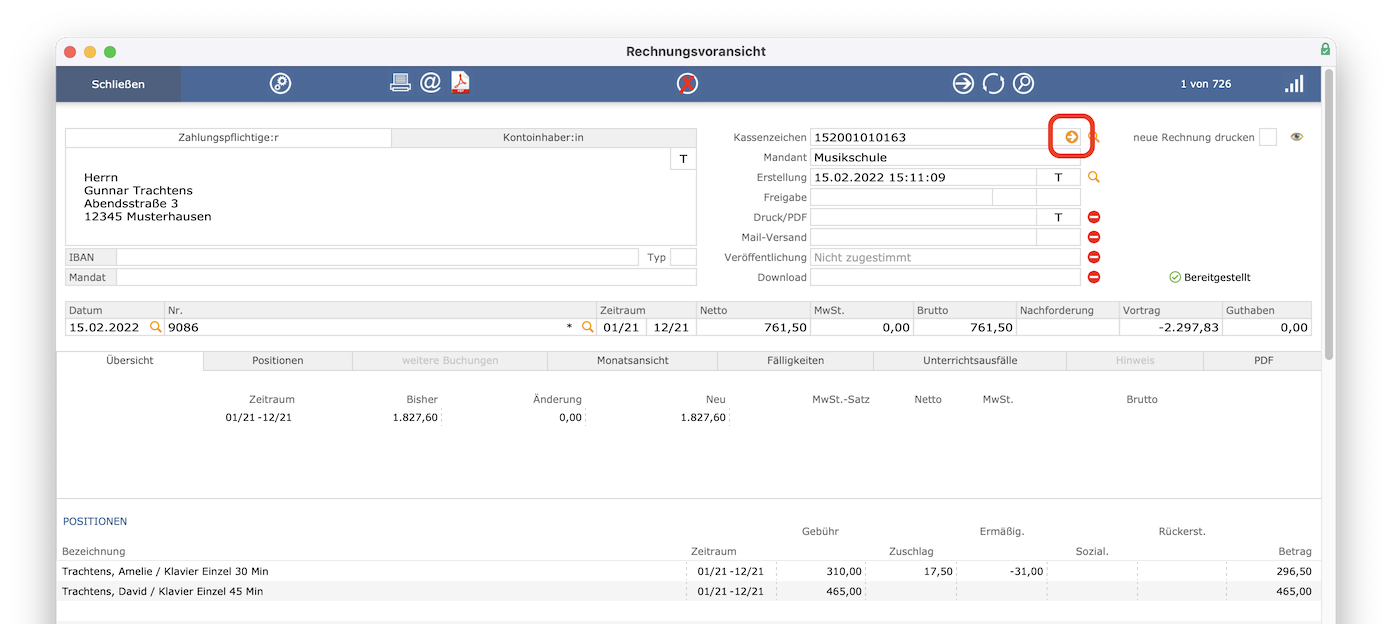Open the magnifier lookup beside the Datum field
This screenshot has height=624, width=1392.
[x=155, y=327]
